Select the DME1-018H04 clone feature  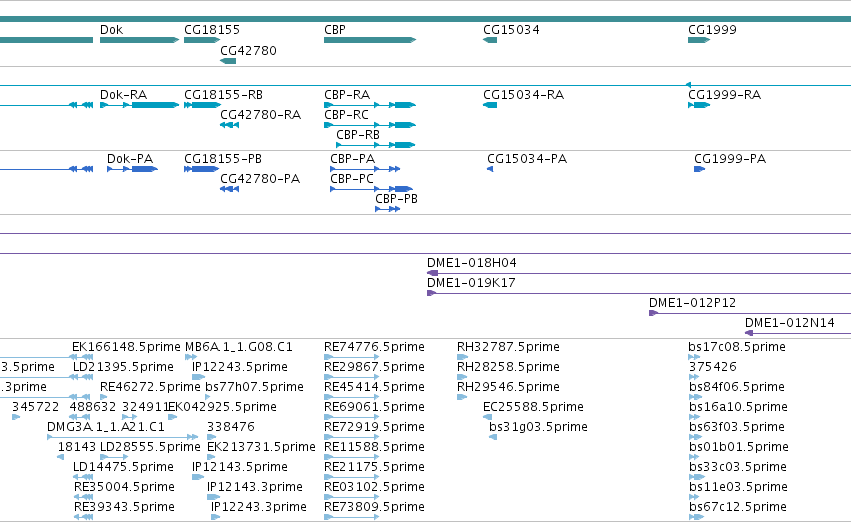pos(639,273)
